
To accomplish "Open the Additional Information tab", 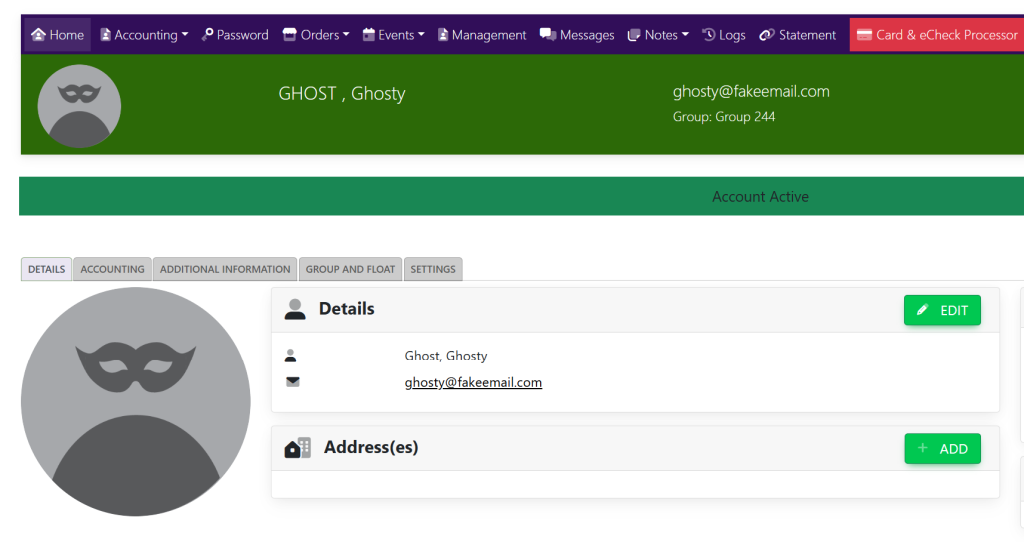I will point(225,269).
